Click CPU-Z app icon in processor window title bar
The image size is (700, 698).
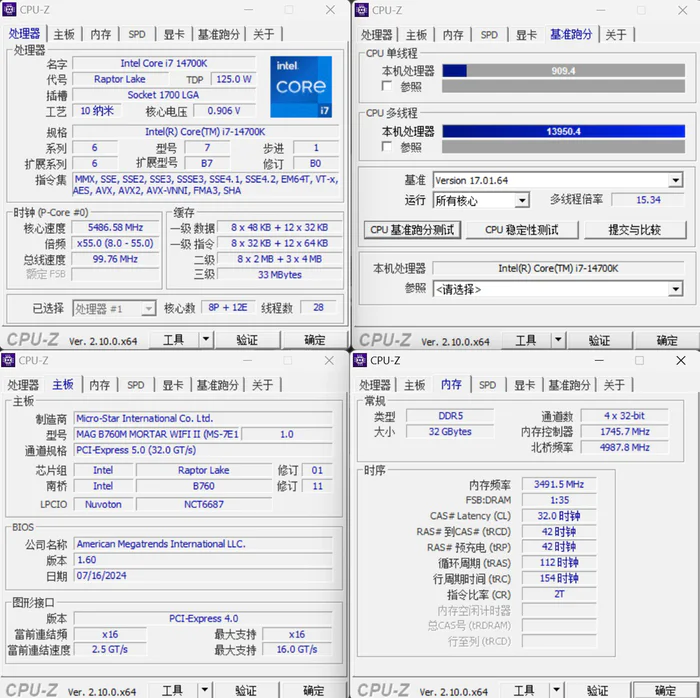coord(9,9)
